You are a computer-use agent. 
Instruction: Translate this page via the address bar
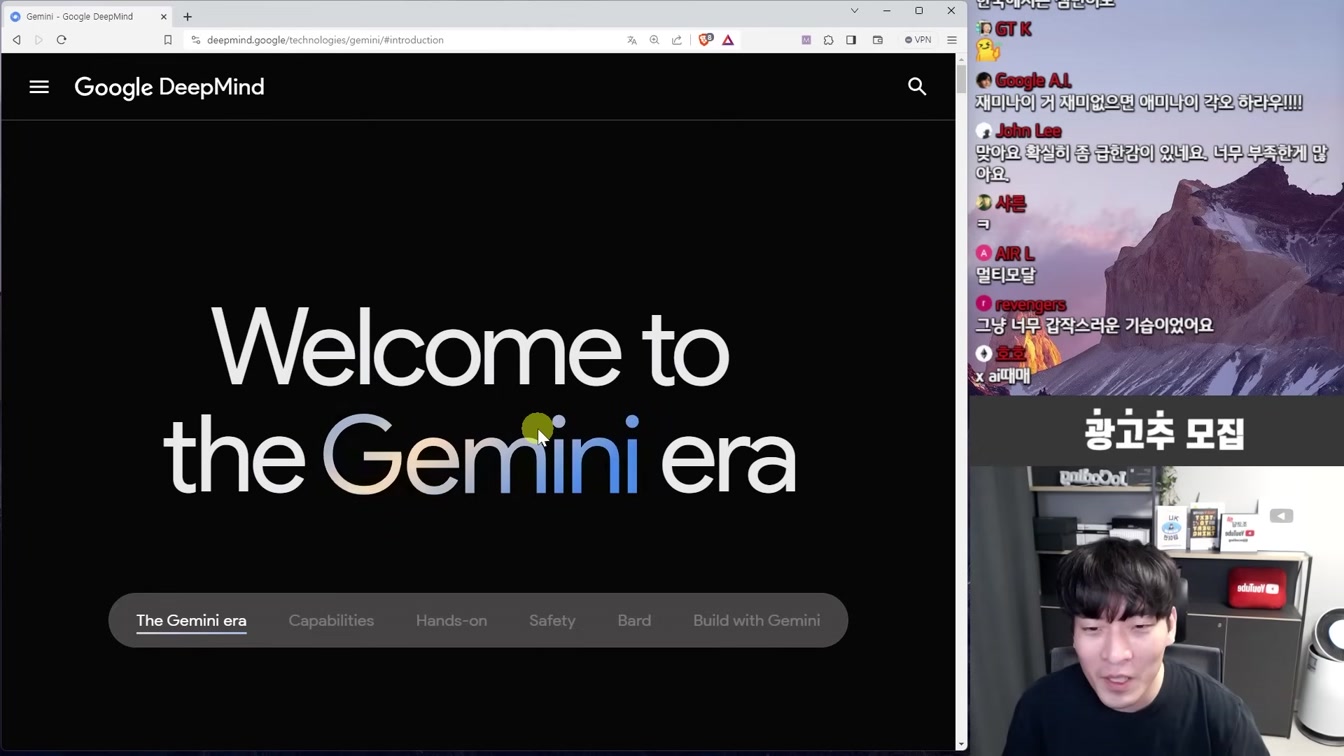632,40
